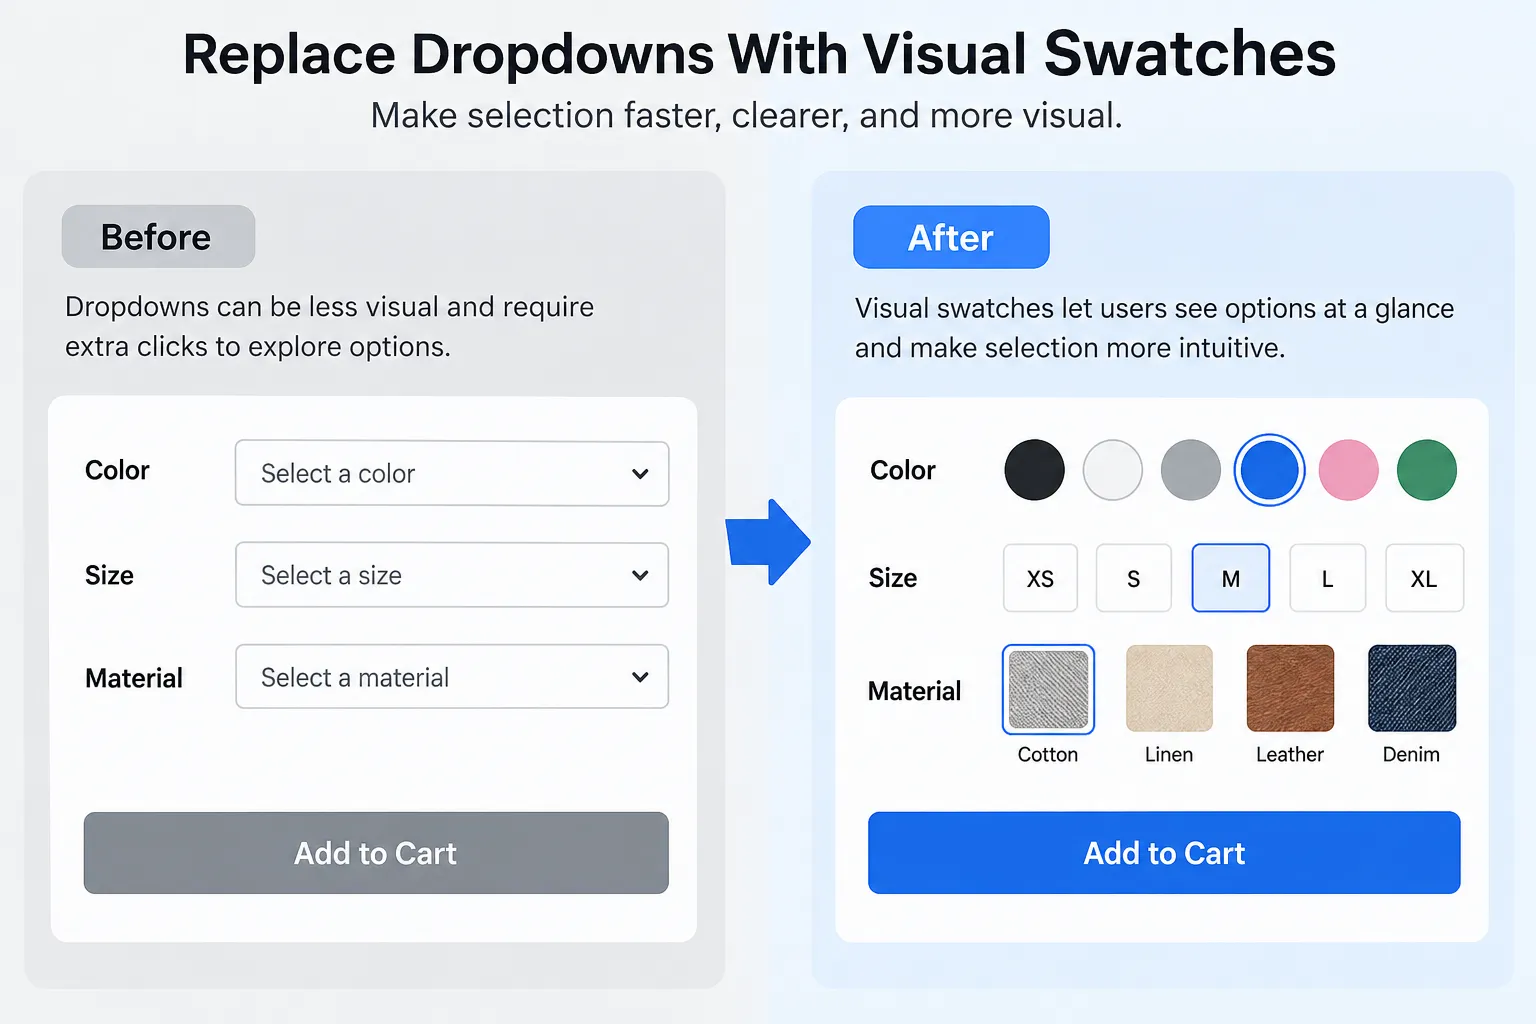Click the 'Linen' caption text
The image size is (1536, 1024).
[x=1169, y=755]
